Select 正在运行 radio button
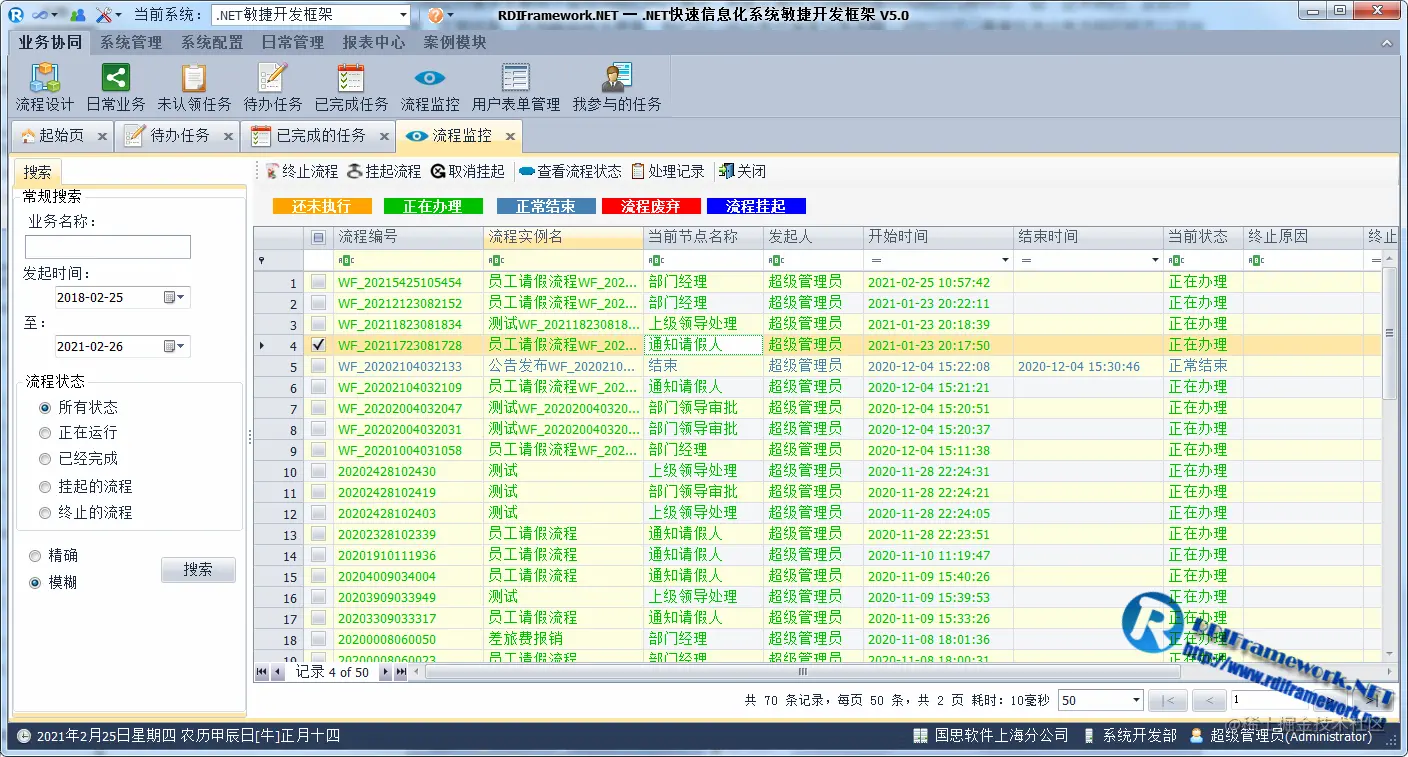Image resolution: width=1408 pixels, height=757 pixels. pyautogui.click(x=45, y=433)
